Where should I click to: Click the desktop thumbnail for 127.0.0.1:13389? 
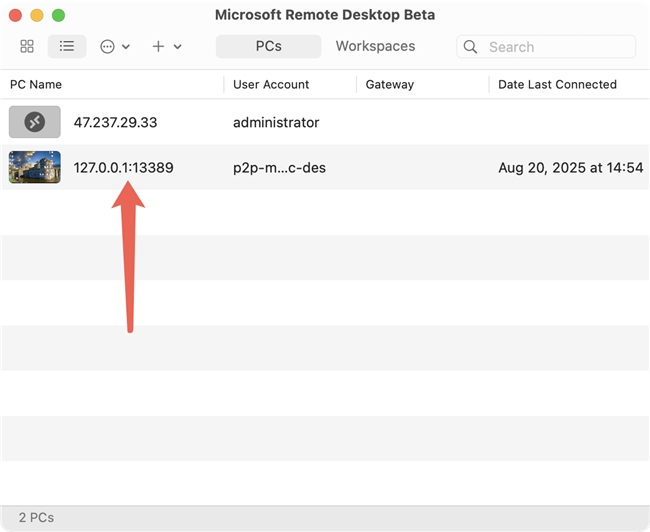[x=35, y=168]
